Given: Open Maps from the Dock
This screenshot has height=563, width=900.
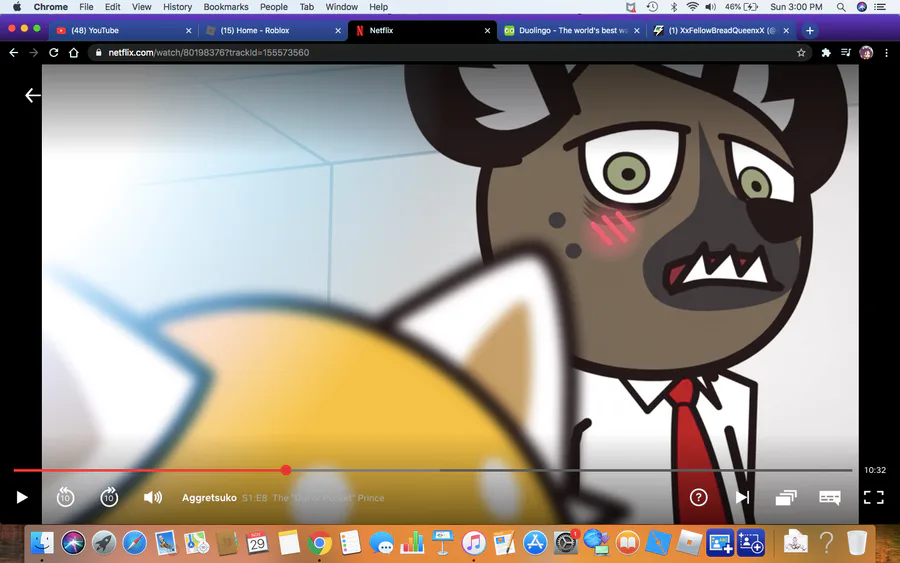Looking at the screenshot, I should pyautogui.click(x=196, y=542).
